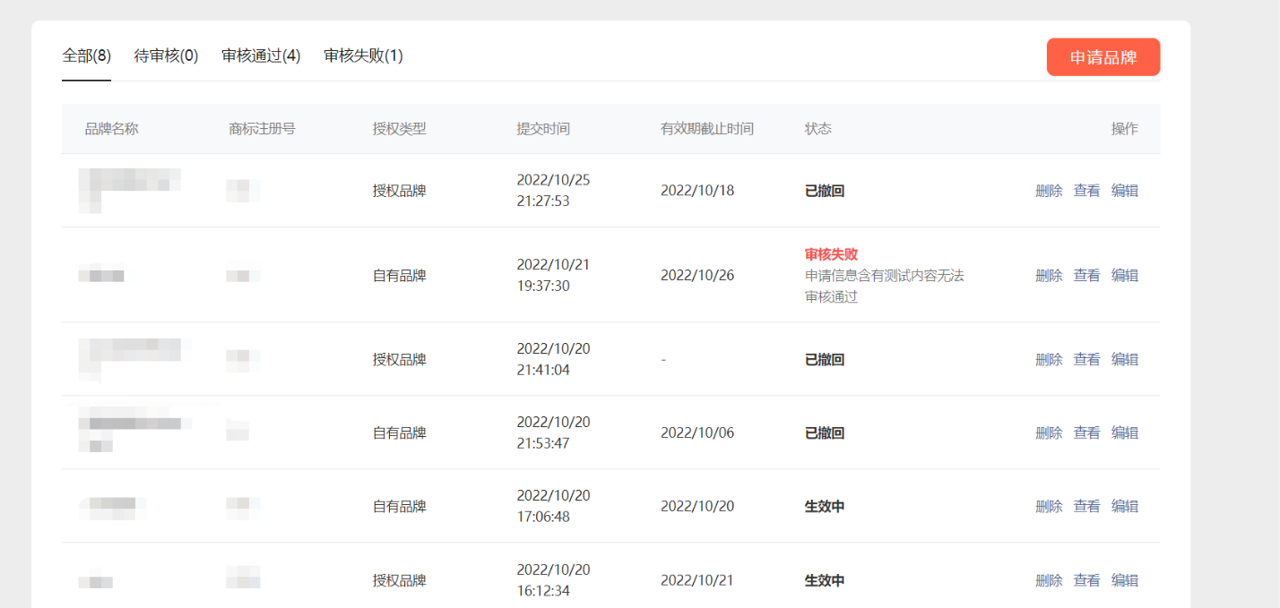Delete the brand submitted 2022/10/20 17:06:48
Screen dimensions: 1280x608
coord(1049,507)
